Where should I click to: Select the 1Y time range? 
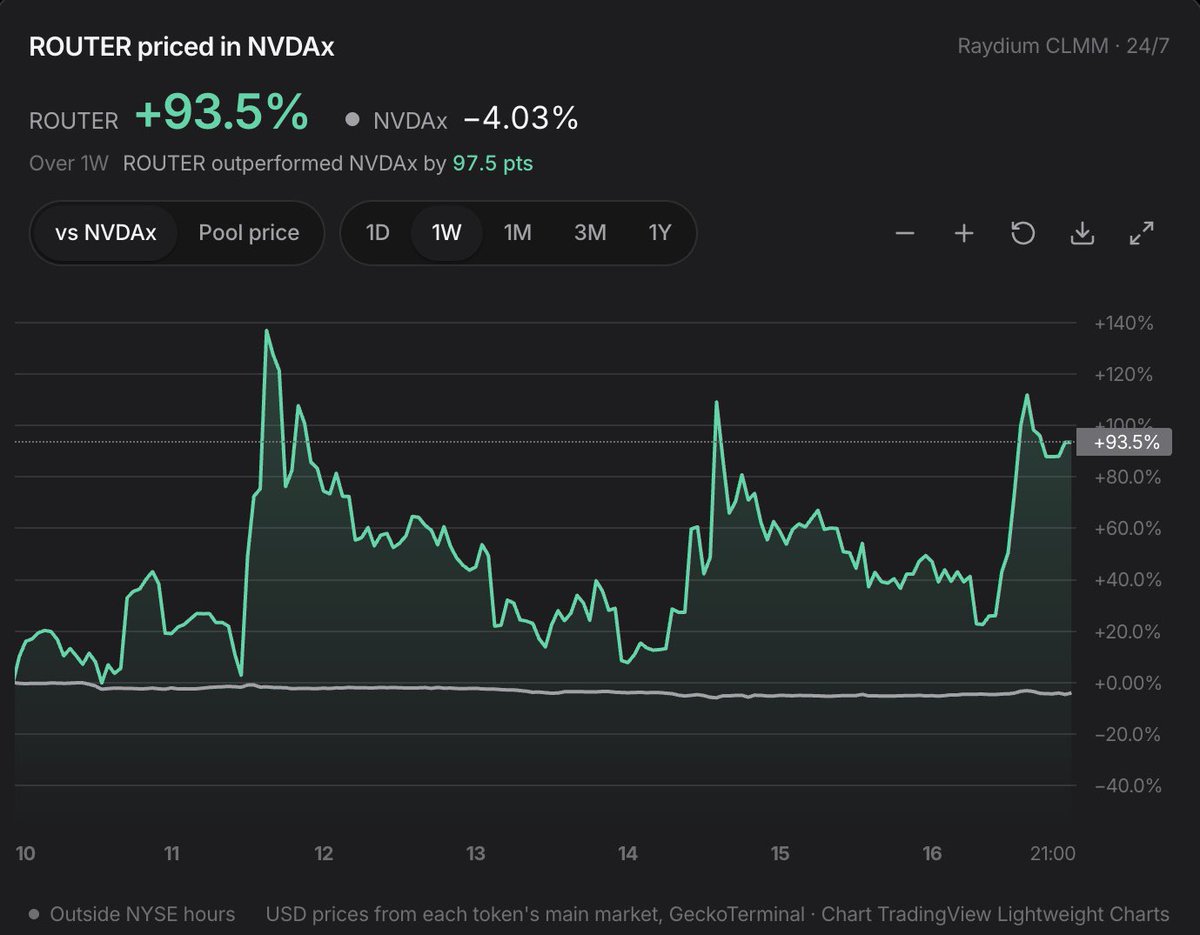click(x=660, y=233)
